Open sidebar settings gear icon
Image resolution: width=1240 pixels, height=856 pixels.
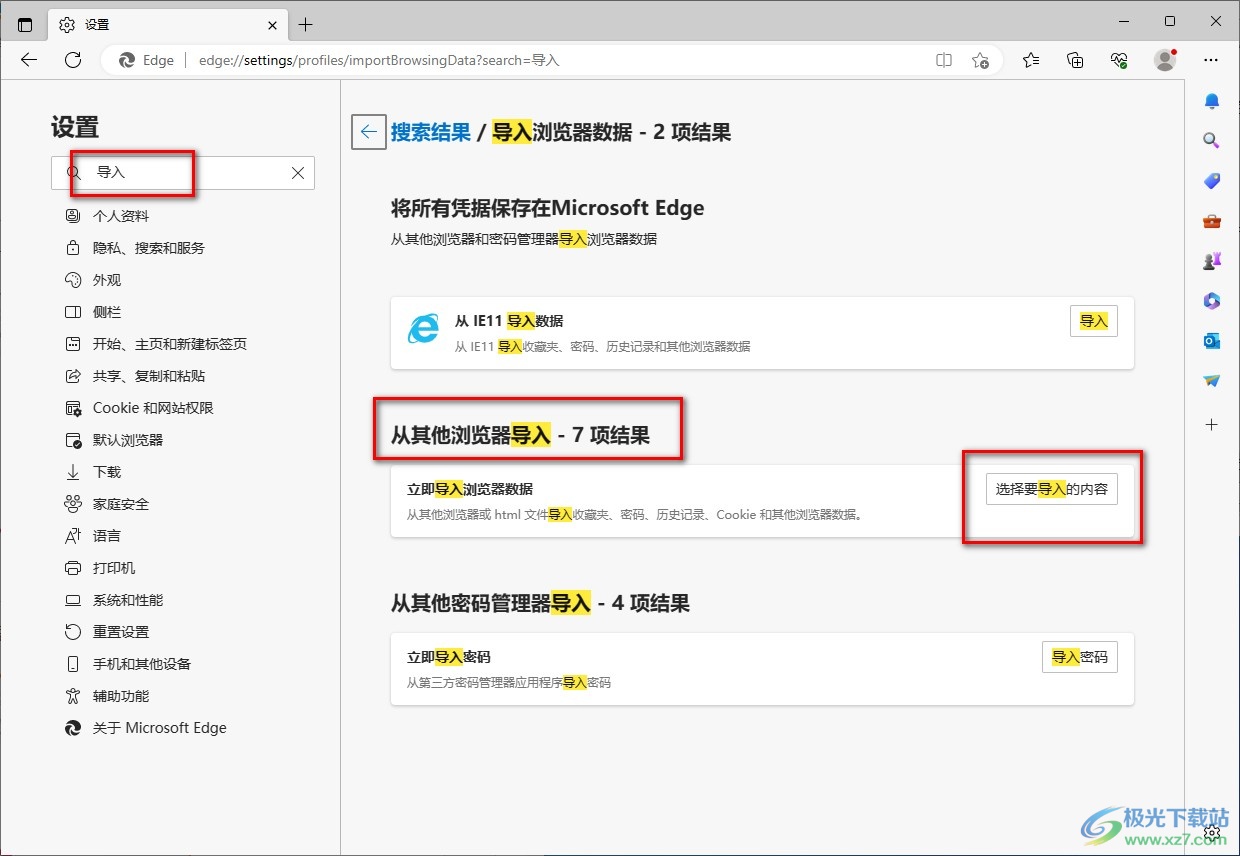pyautogui.click(x=1212, y=832)
